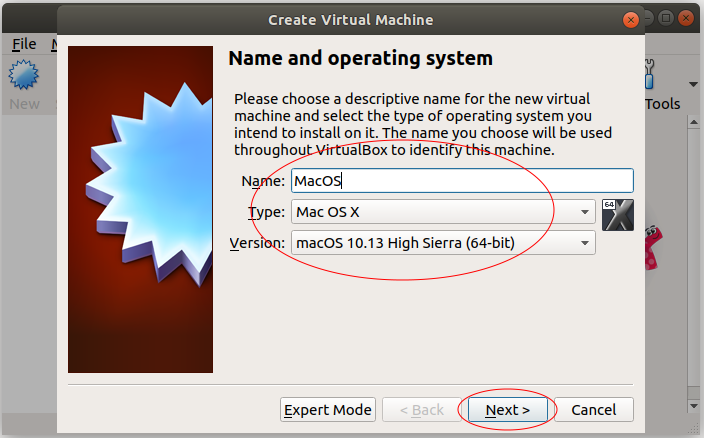Close the main VirtualBox window
Screen dimensions: 704x438
[686, 18]
